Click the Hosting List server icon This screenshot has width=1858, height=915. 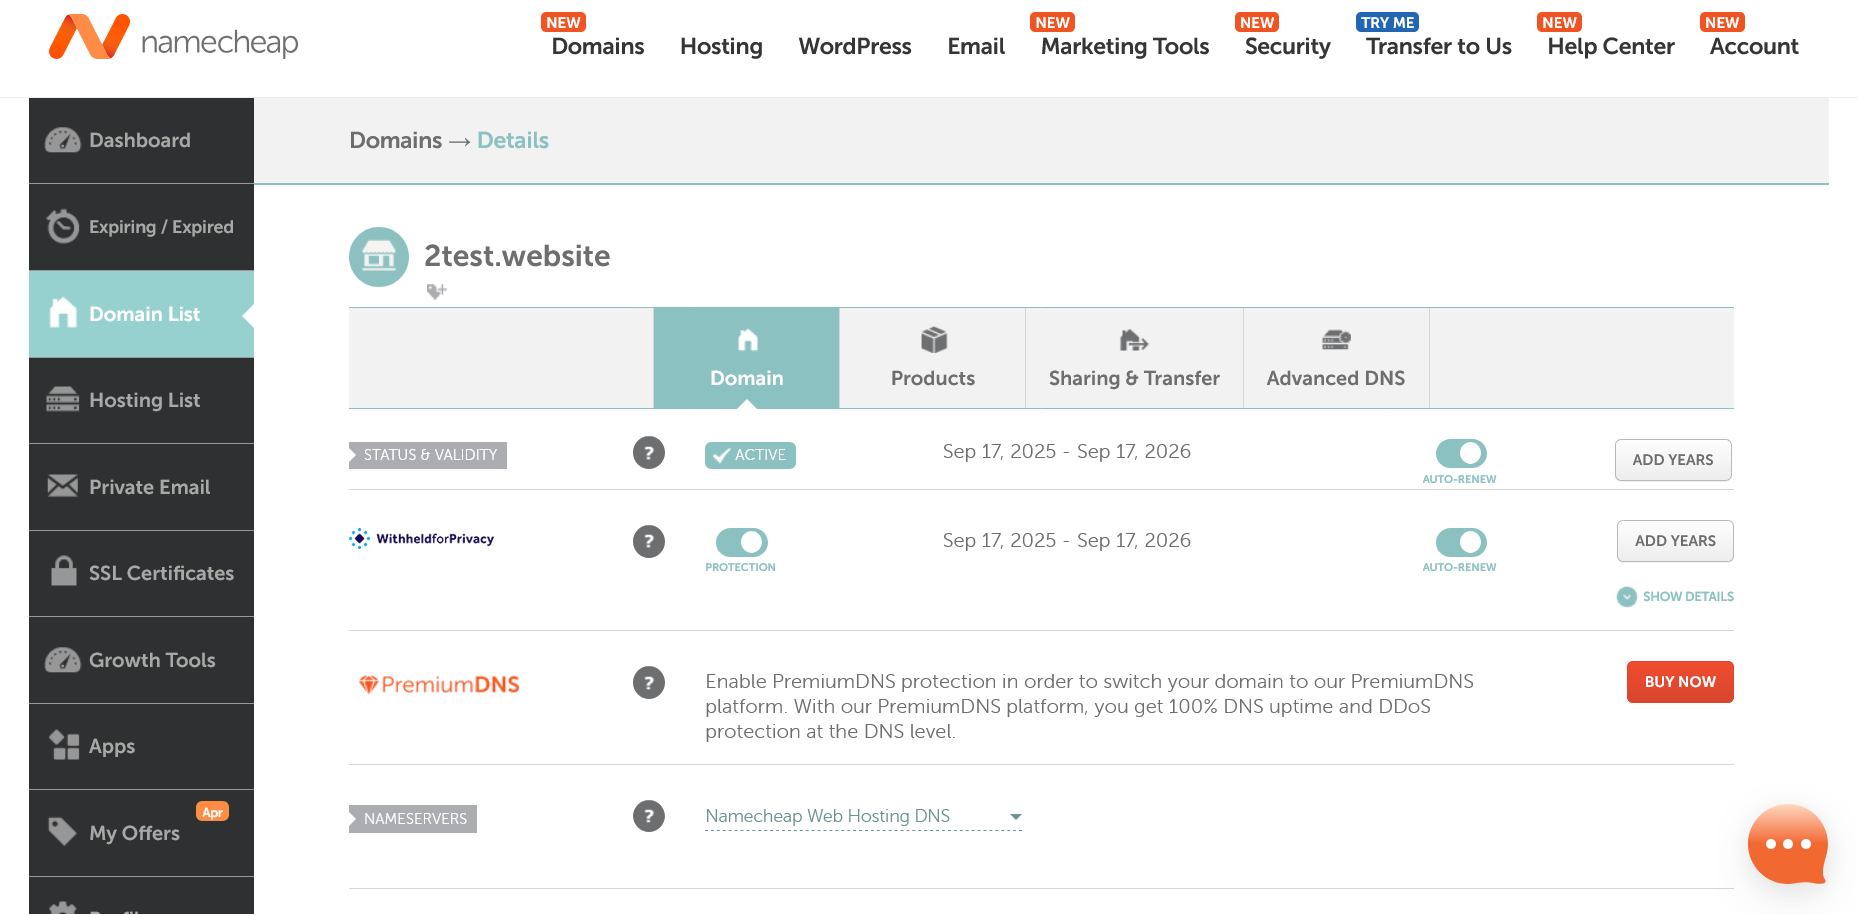tap(63, 400)
